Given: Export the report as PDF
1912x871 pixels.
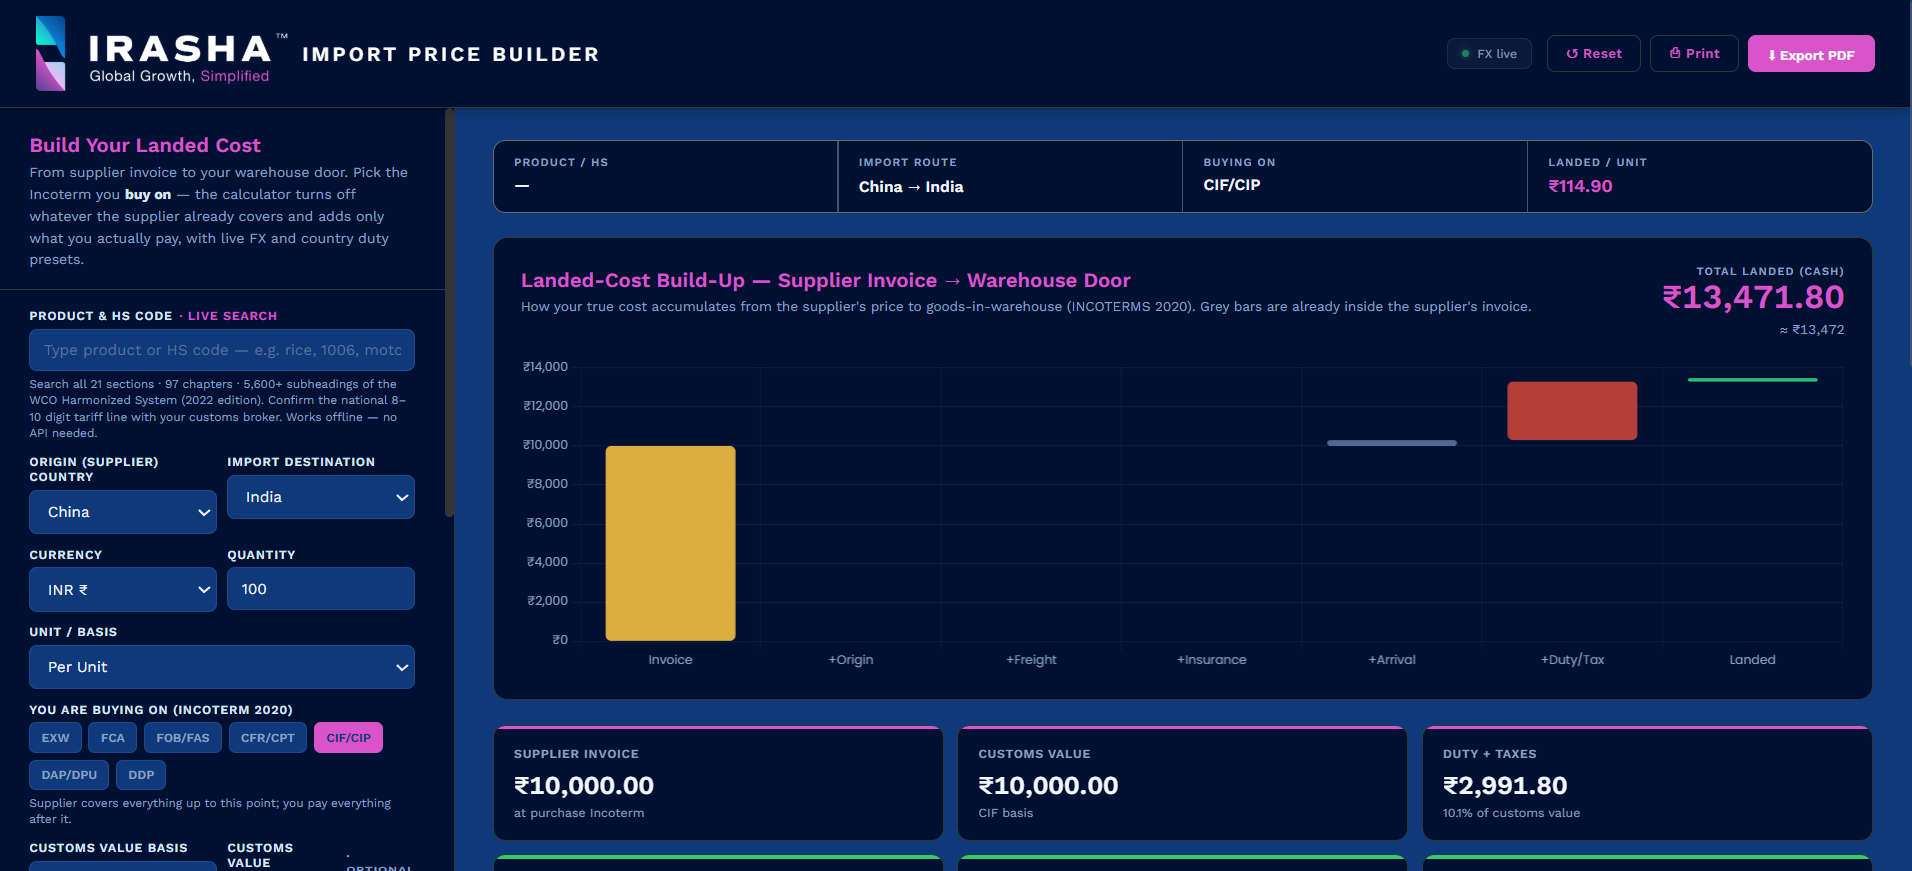Looking at the screenshot, I should click(1811, 54).
